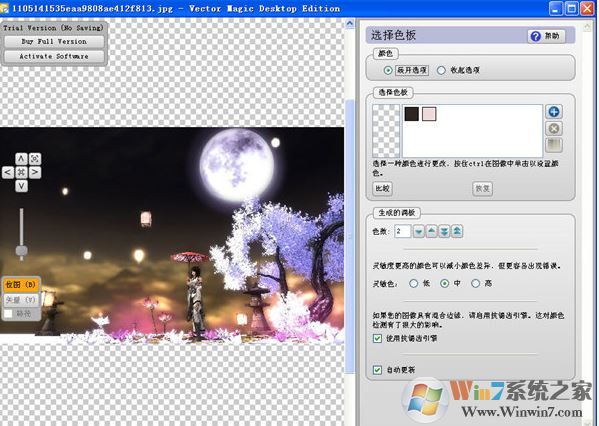Click the color count input field showing 2
The height and width of the screenshot is (426, 599).
pos(403,231)
